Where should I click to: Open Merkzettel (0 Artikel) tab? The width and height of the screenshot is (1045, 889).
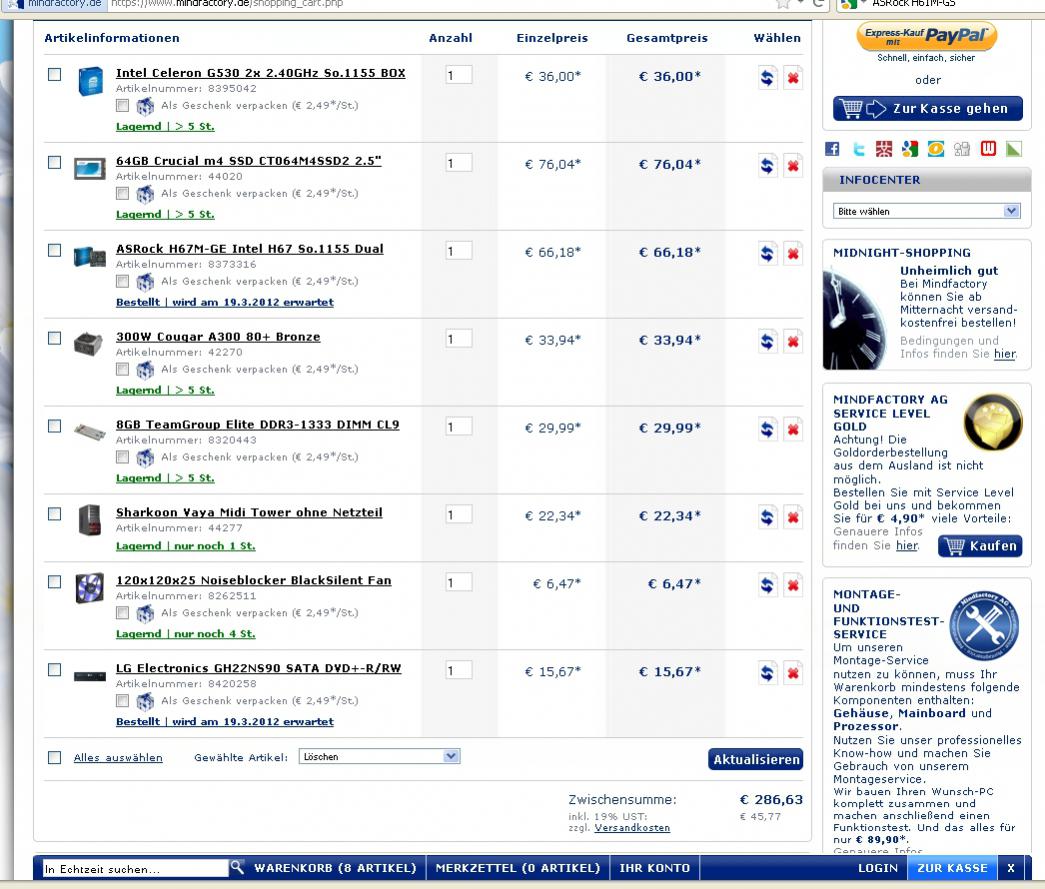(x=518, y=868)
